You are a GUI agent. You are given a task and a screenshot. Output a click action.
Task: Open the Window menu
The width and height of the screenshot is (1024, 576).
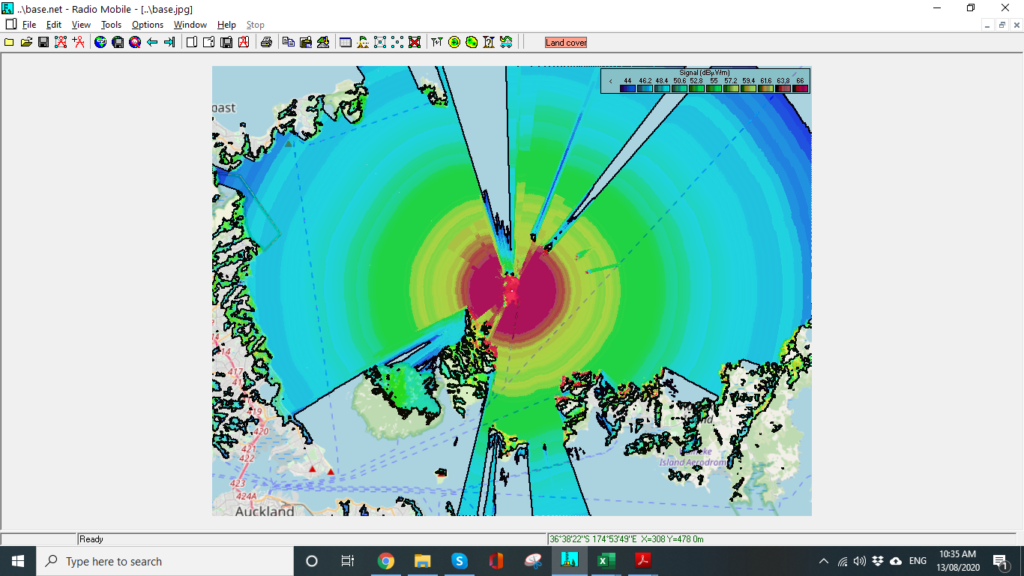(190, 25)
